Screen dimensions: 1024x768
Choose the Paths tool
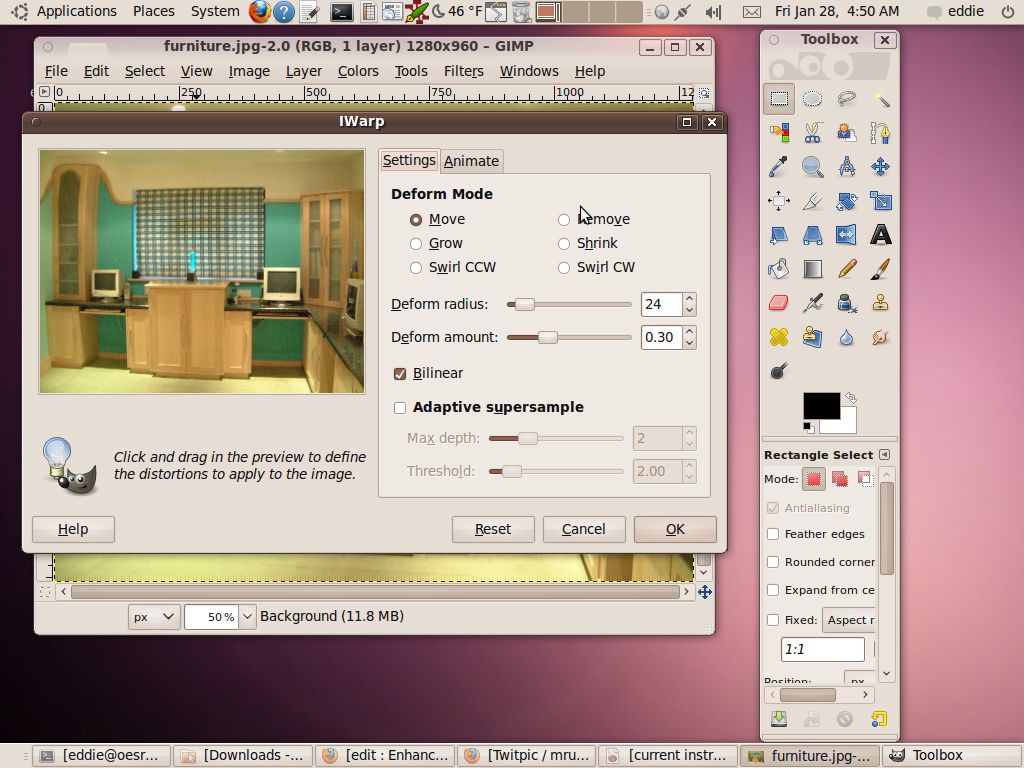[x=880, y=133]
